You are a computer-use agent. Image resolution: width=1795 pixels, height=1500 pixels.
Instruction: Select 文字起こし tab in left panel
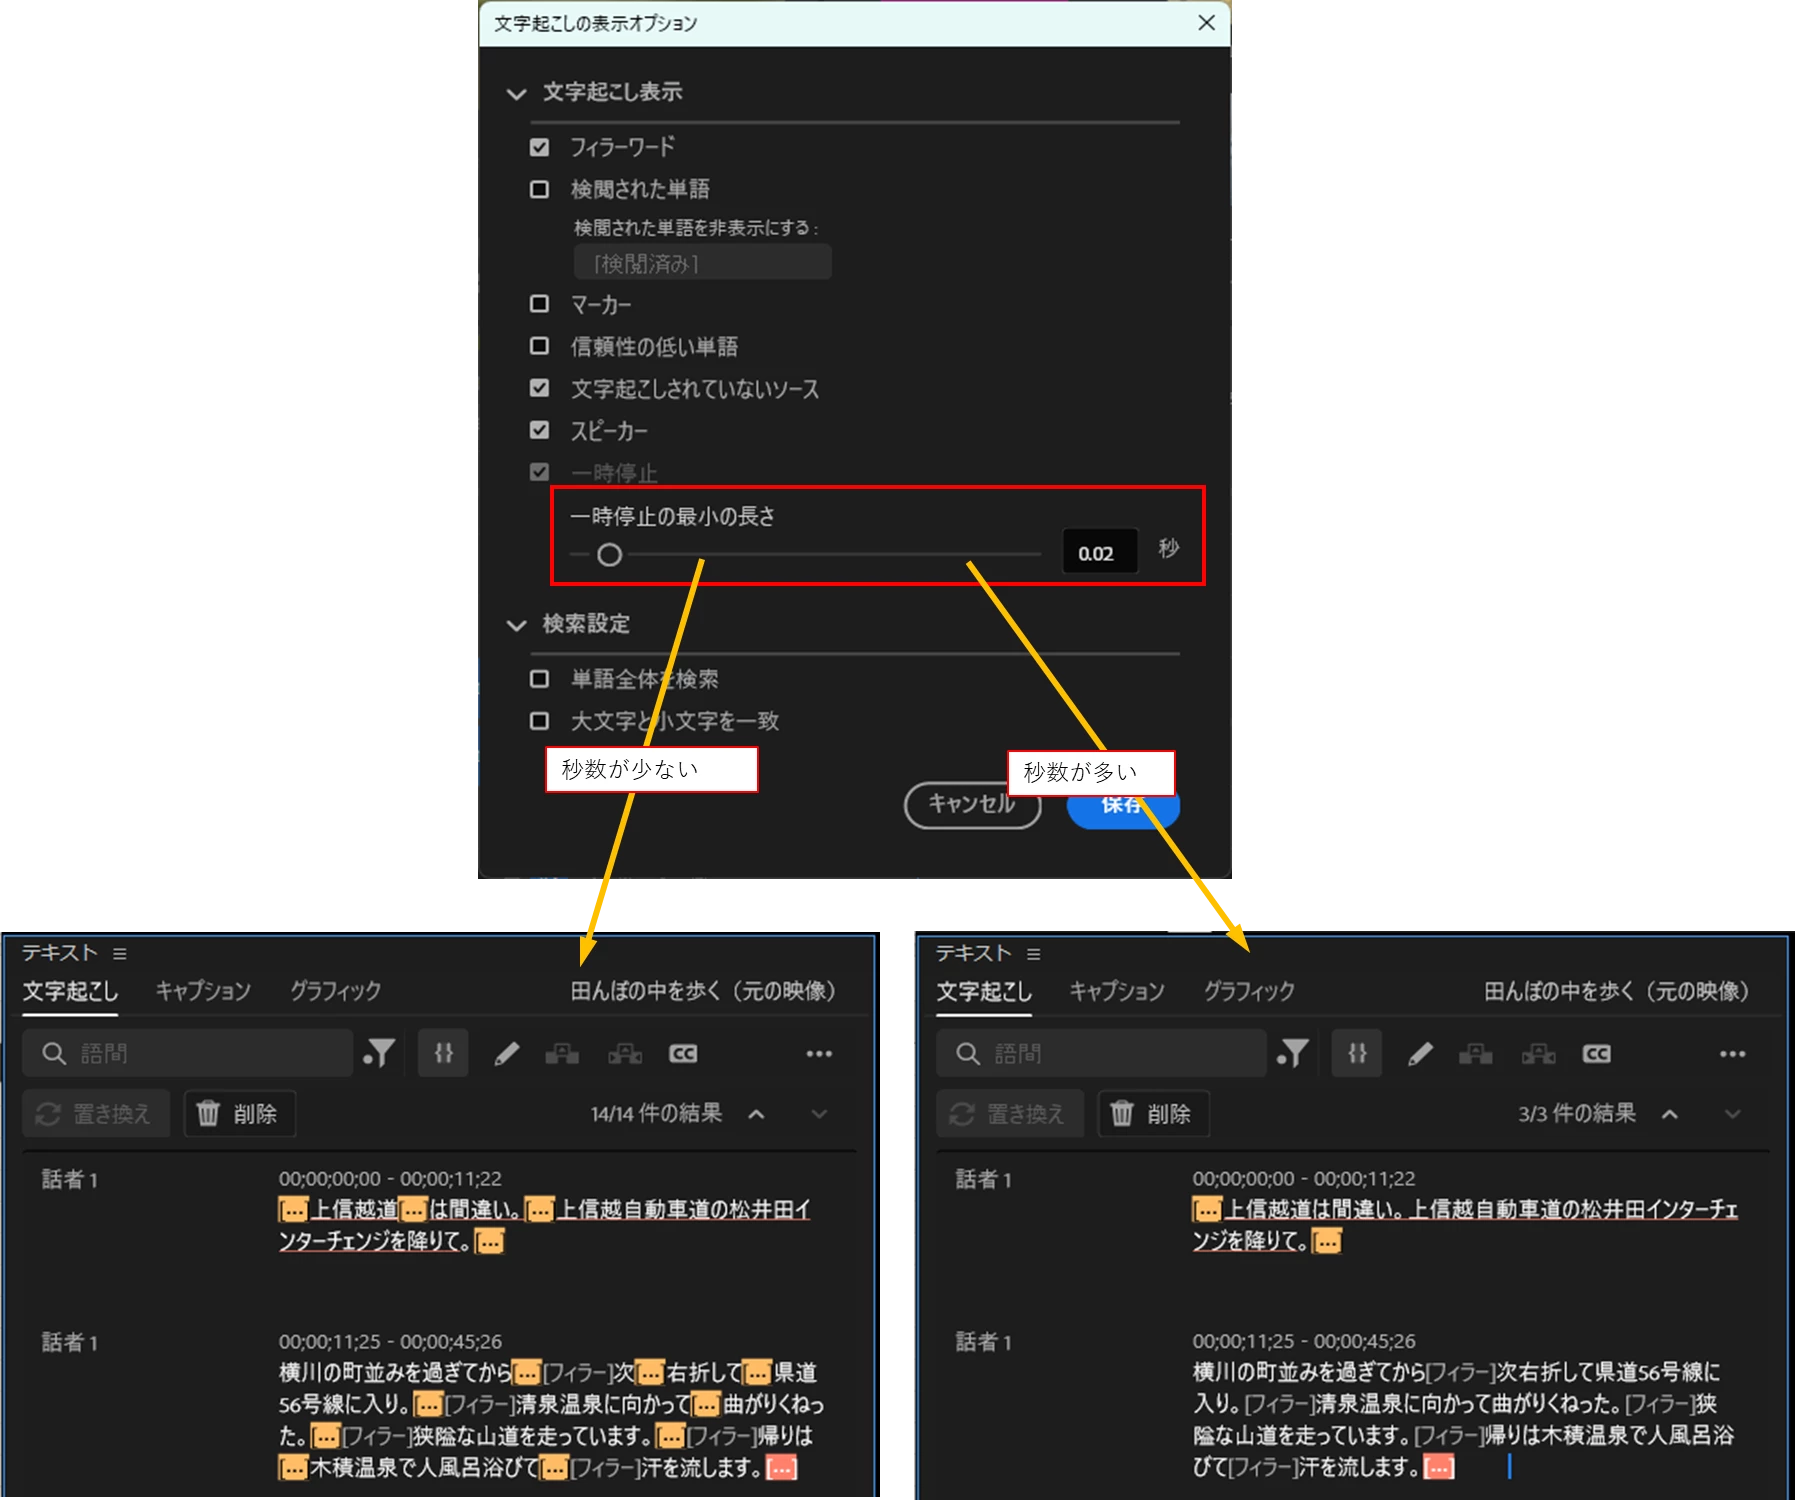[70, 991]
